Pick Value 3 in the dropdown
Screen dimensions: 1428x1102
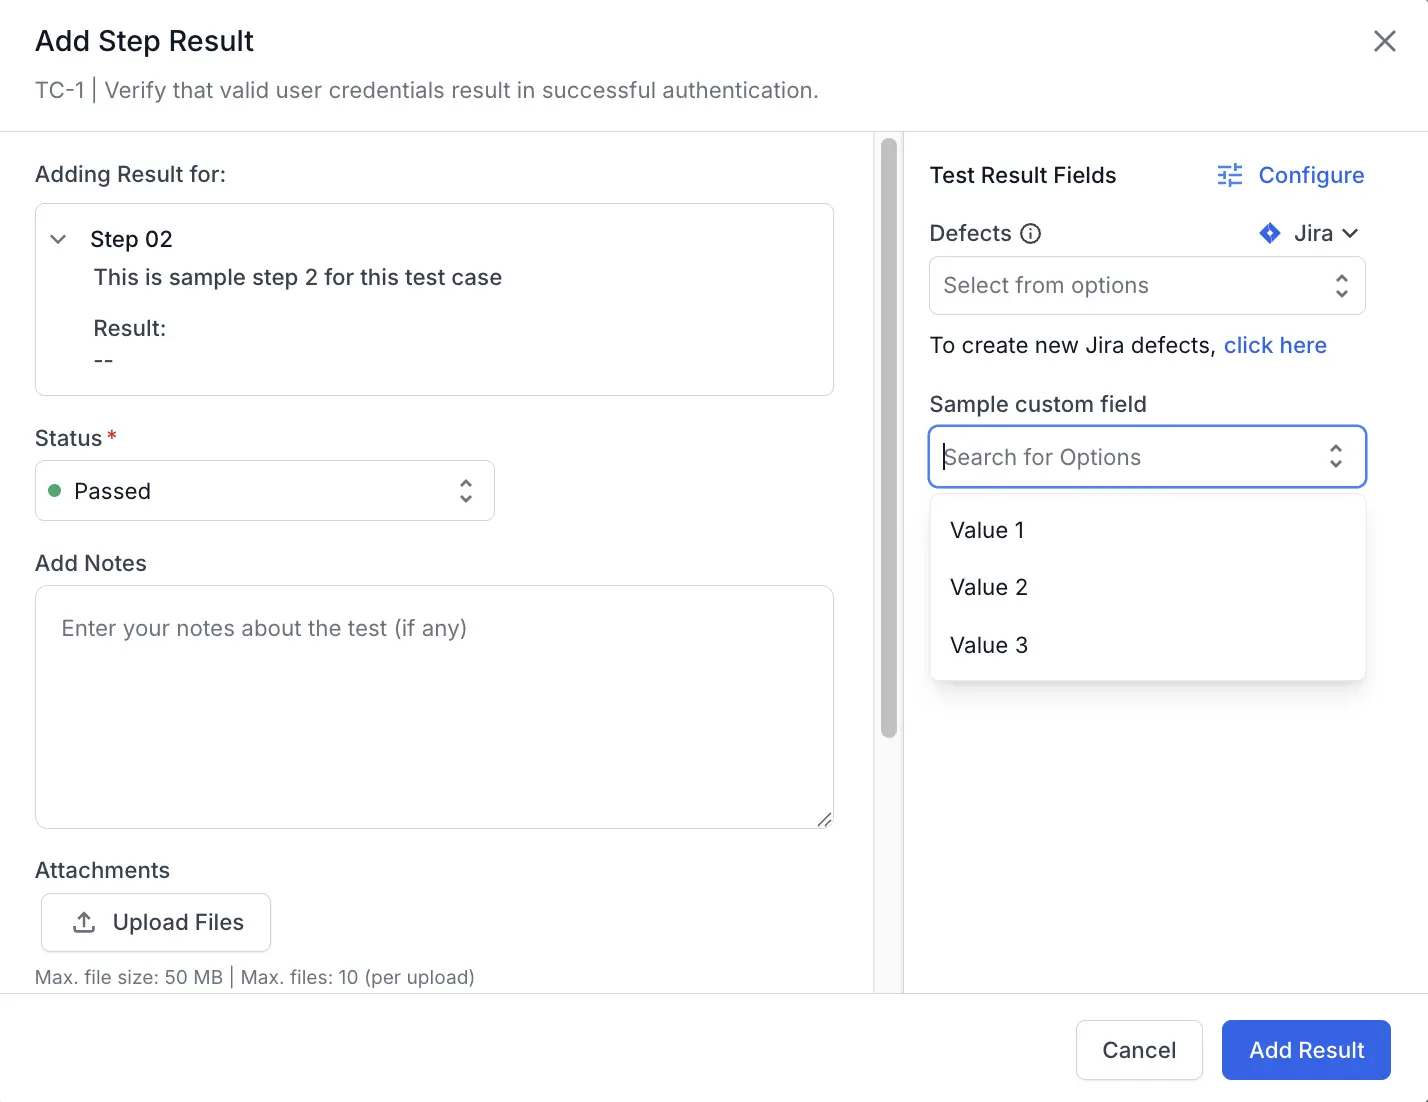click(x=988, y=645)
